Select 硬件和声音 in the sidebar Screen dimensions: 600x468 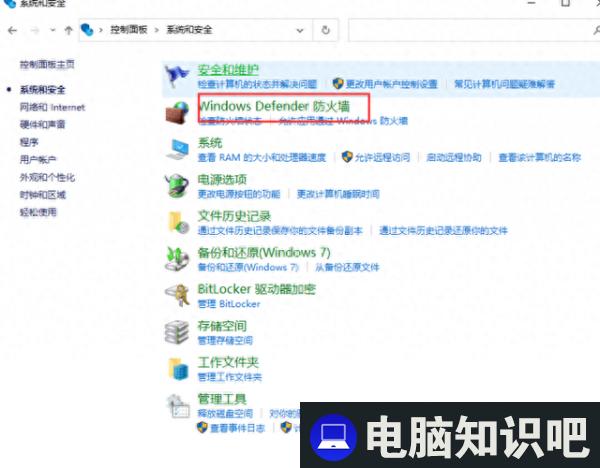pos(42,124)
